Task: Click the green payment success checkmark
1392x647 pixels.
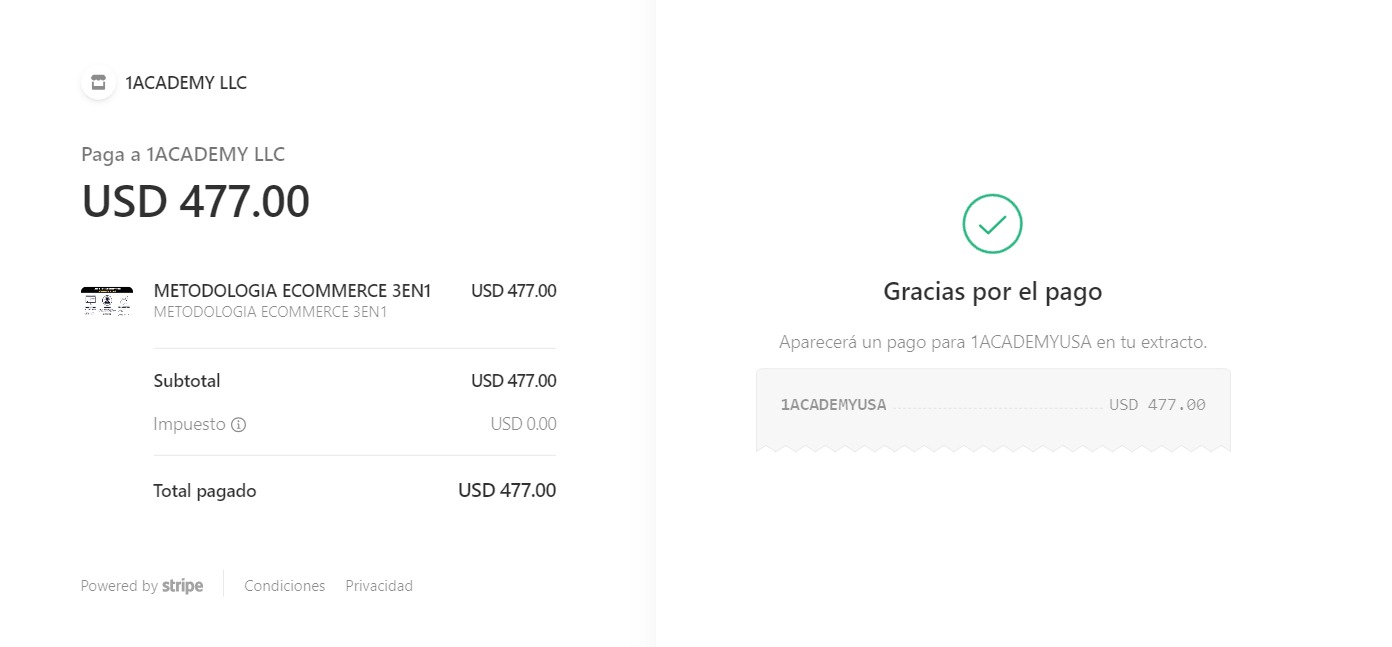Action: coord(992,224)
